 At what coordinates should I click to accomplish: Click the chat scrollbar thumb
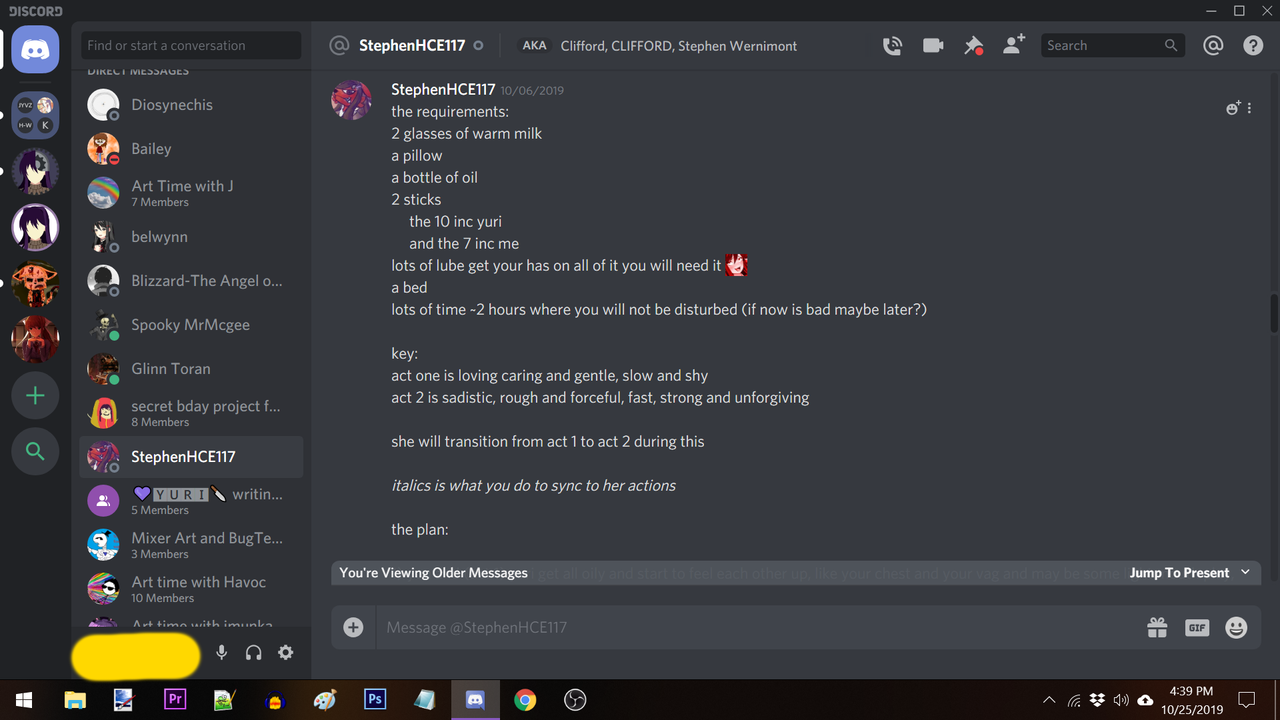(1274, 312)
